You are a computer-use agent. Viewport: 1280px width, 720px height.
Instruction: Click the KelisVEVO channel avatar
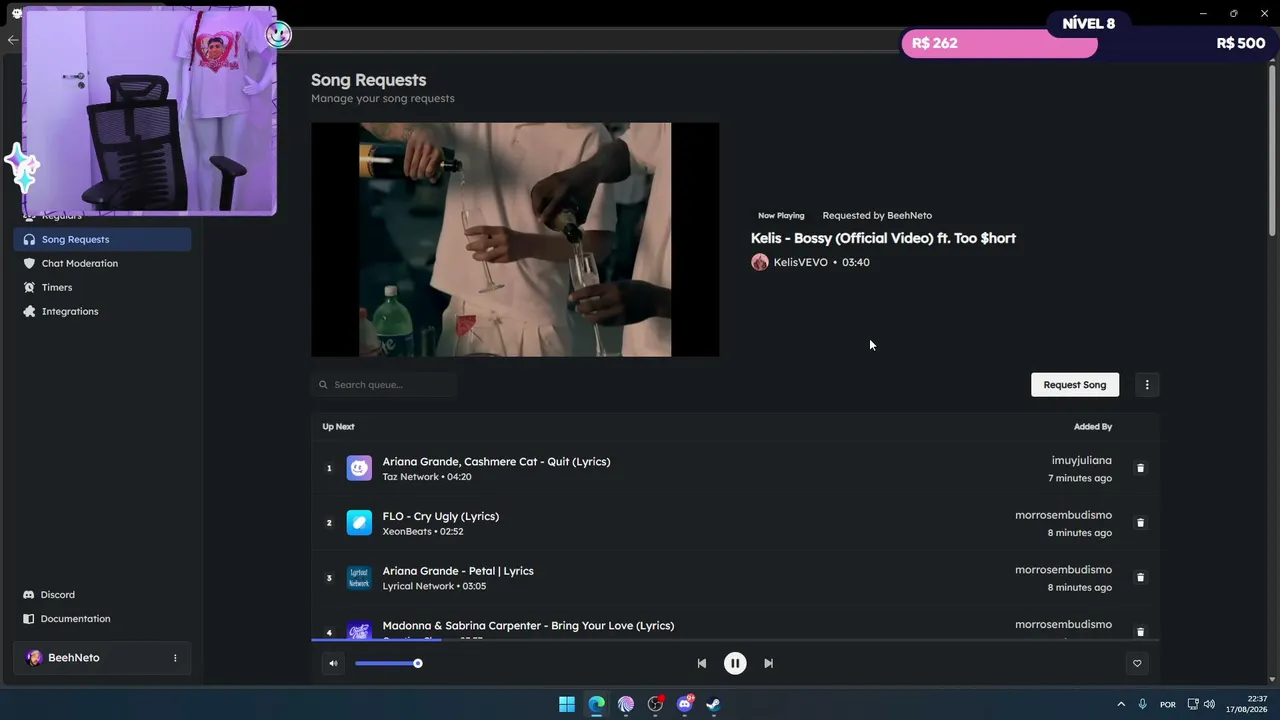click(x=760, y=262)
